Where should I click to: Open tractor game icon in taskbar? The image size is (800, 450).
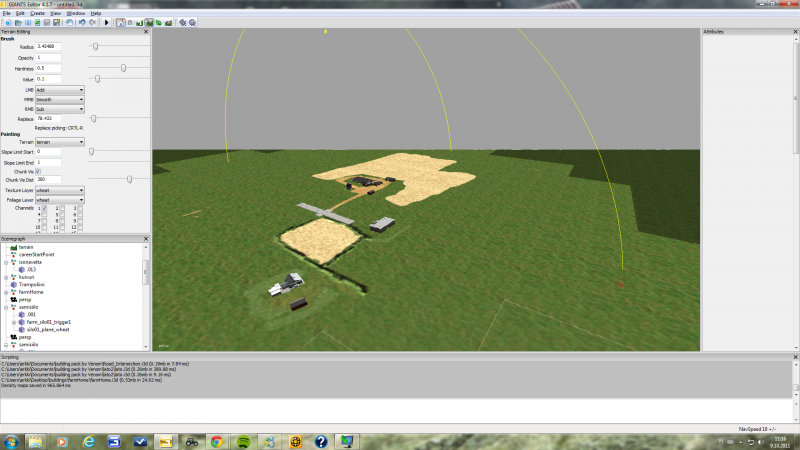point(191,441)
